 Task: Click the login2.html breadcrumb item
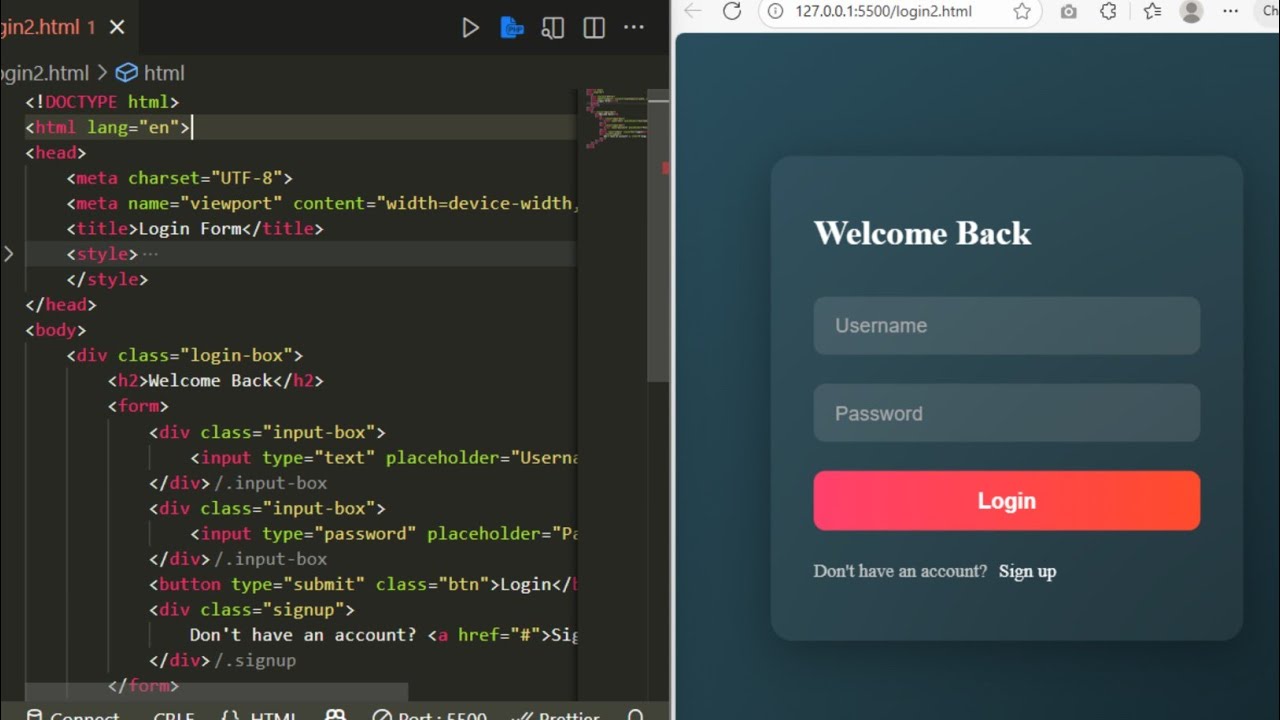coord(44,73)
